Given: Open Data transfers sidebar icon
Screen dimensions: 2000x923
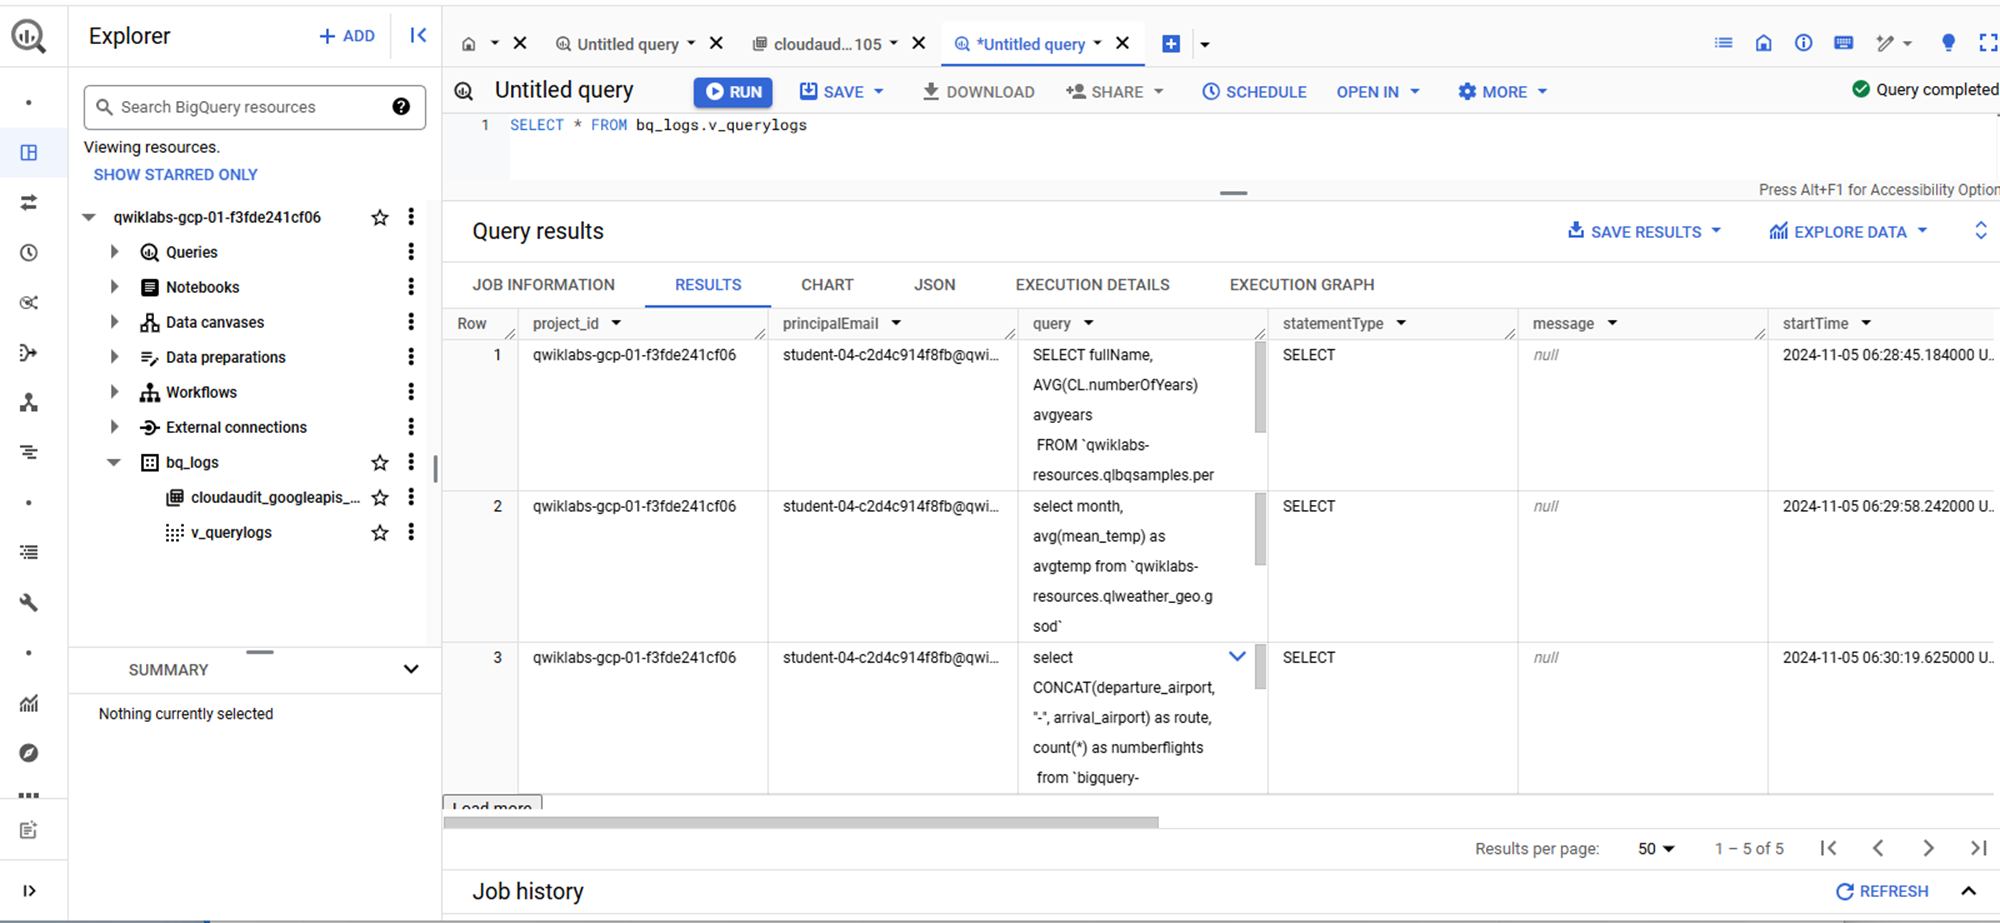Looking at the screenshot, I should pos(29,202).
